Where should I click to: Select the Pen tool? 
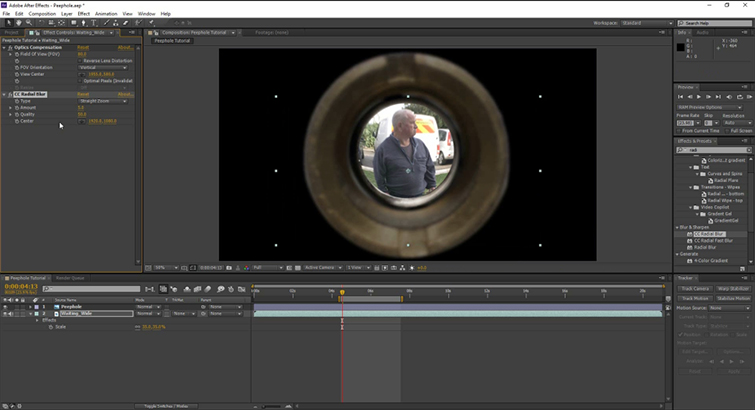tap(84, 23)
